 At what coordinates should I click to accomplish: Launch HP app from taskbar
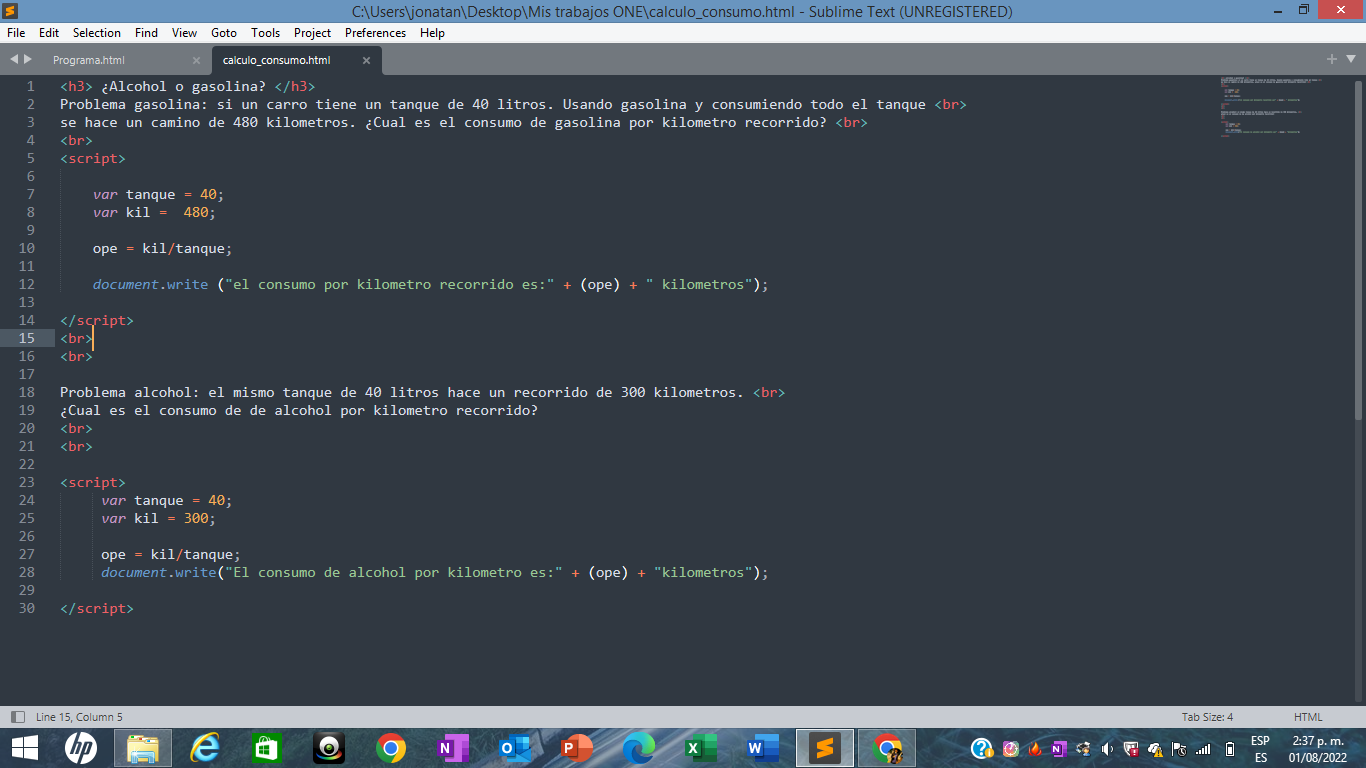pos(80,748)
